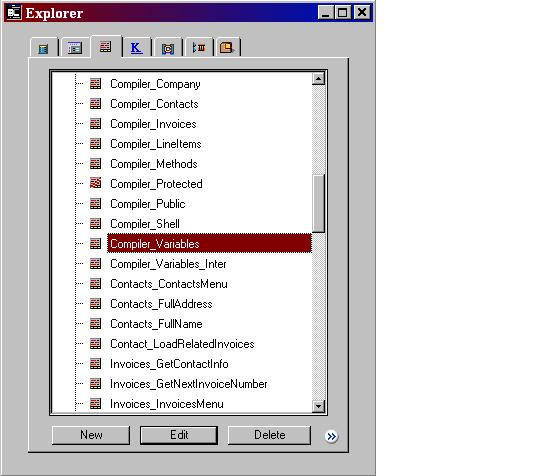Click the icon next to Invoices_InvoicesMenu
The height and width of the screenshot is (476, 533).
(x=96, y=404)
